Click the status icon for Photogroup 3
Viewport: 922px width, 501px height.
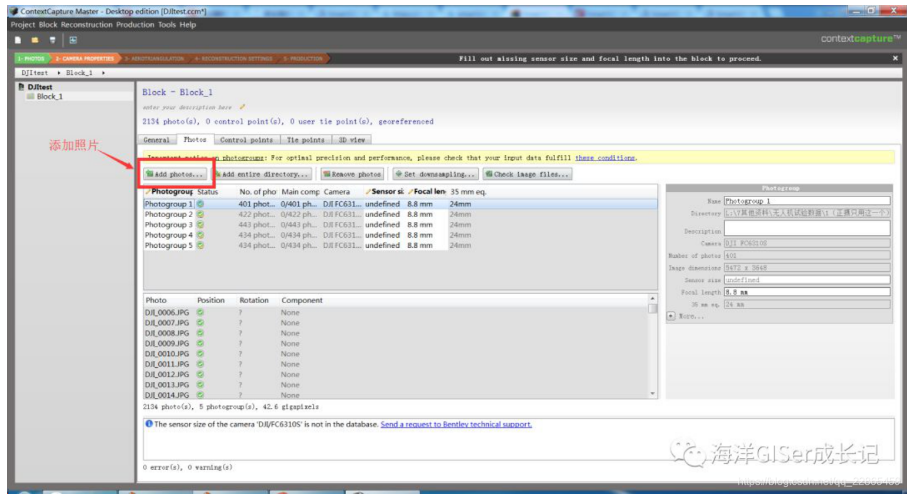coord(201,225)
